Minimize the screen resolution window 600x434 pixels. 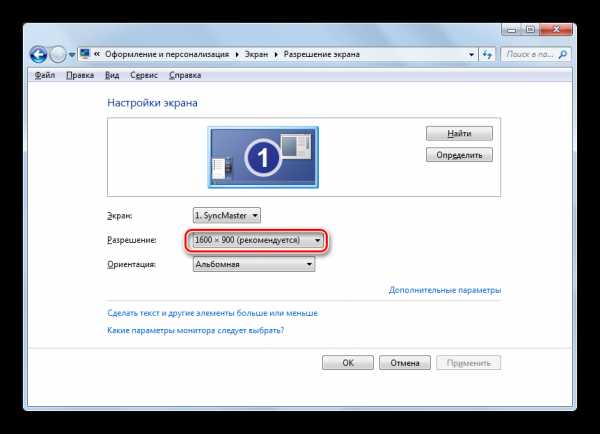coord(512,29)
